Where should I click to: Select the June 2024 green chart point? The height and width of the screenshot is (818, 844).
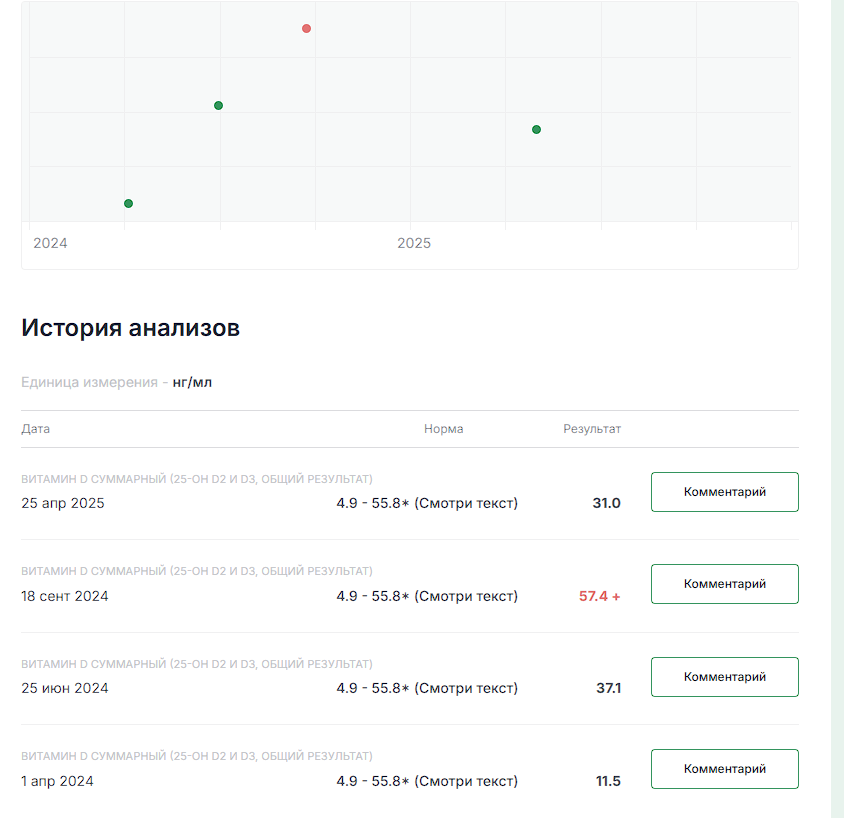(218, 105)
